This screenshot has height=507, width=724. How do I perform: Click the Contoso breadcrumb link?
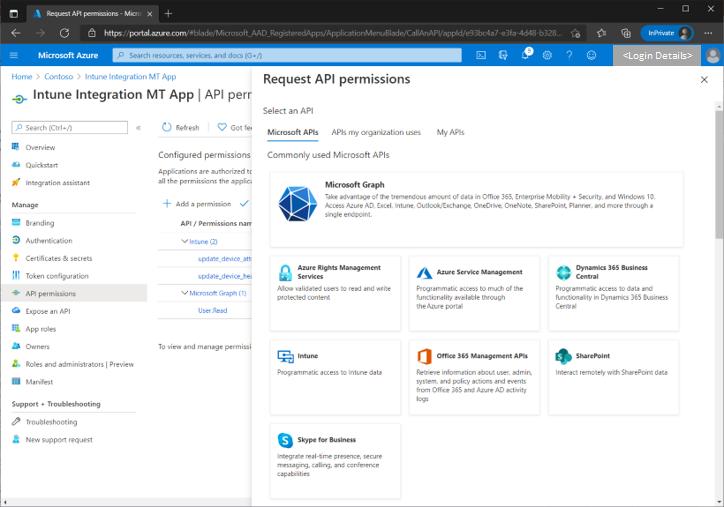pyautogui.click(x=59, y=77)
